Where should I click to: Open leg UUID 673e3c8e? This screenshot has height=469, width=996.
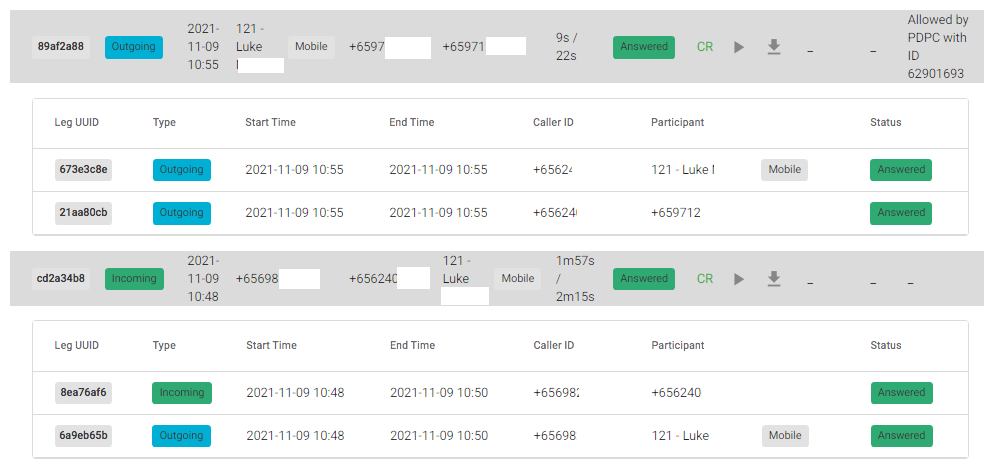pos(83,170)
